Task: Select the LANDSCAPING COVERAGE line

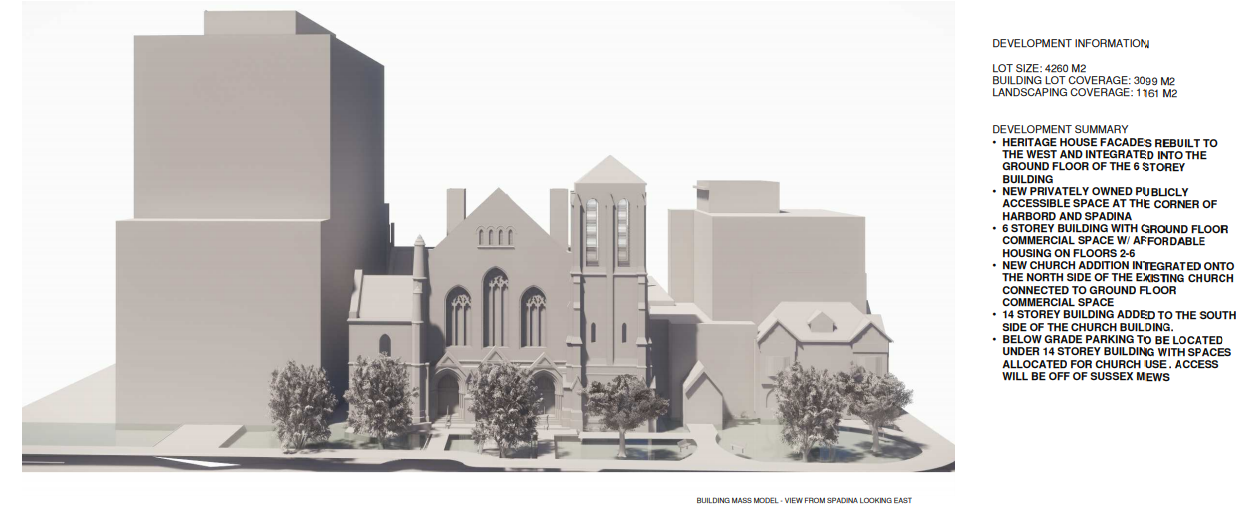Action: point(1084,93)
